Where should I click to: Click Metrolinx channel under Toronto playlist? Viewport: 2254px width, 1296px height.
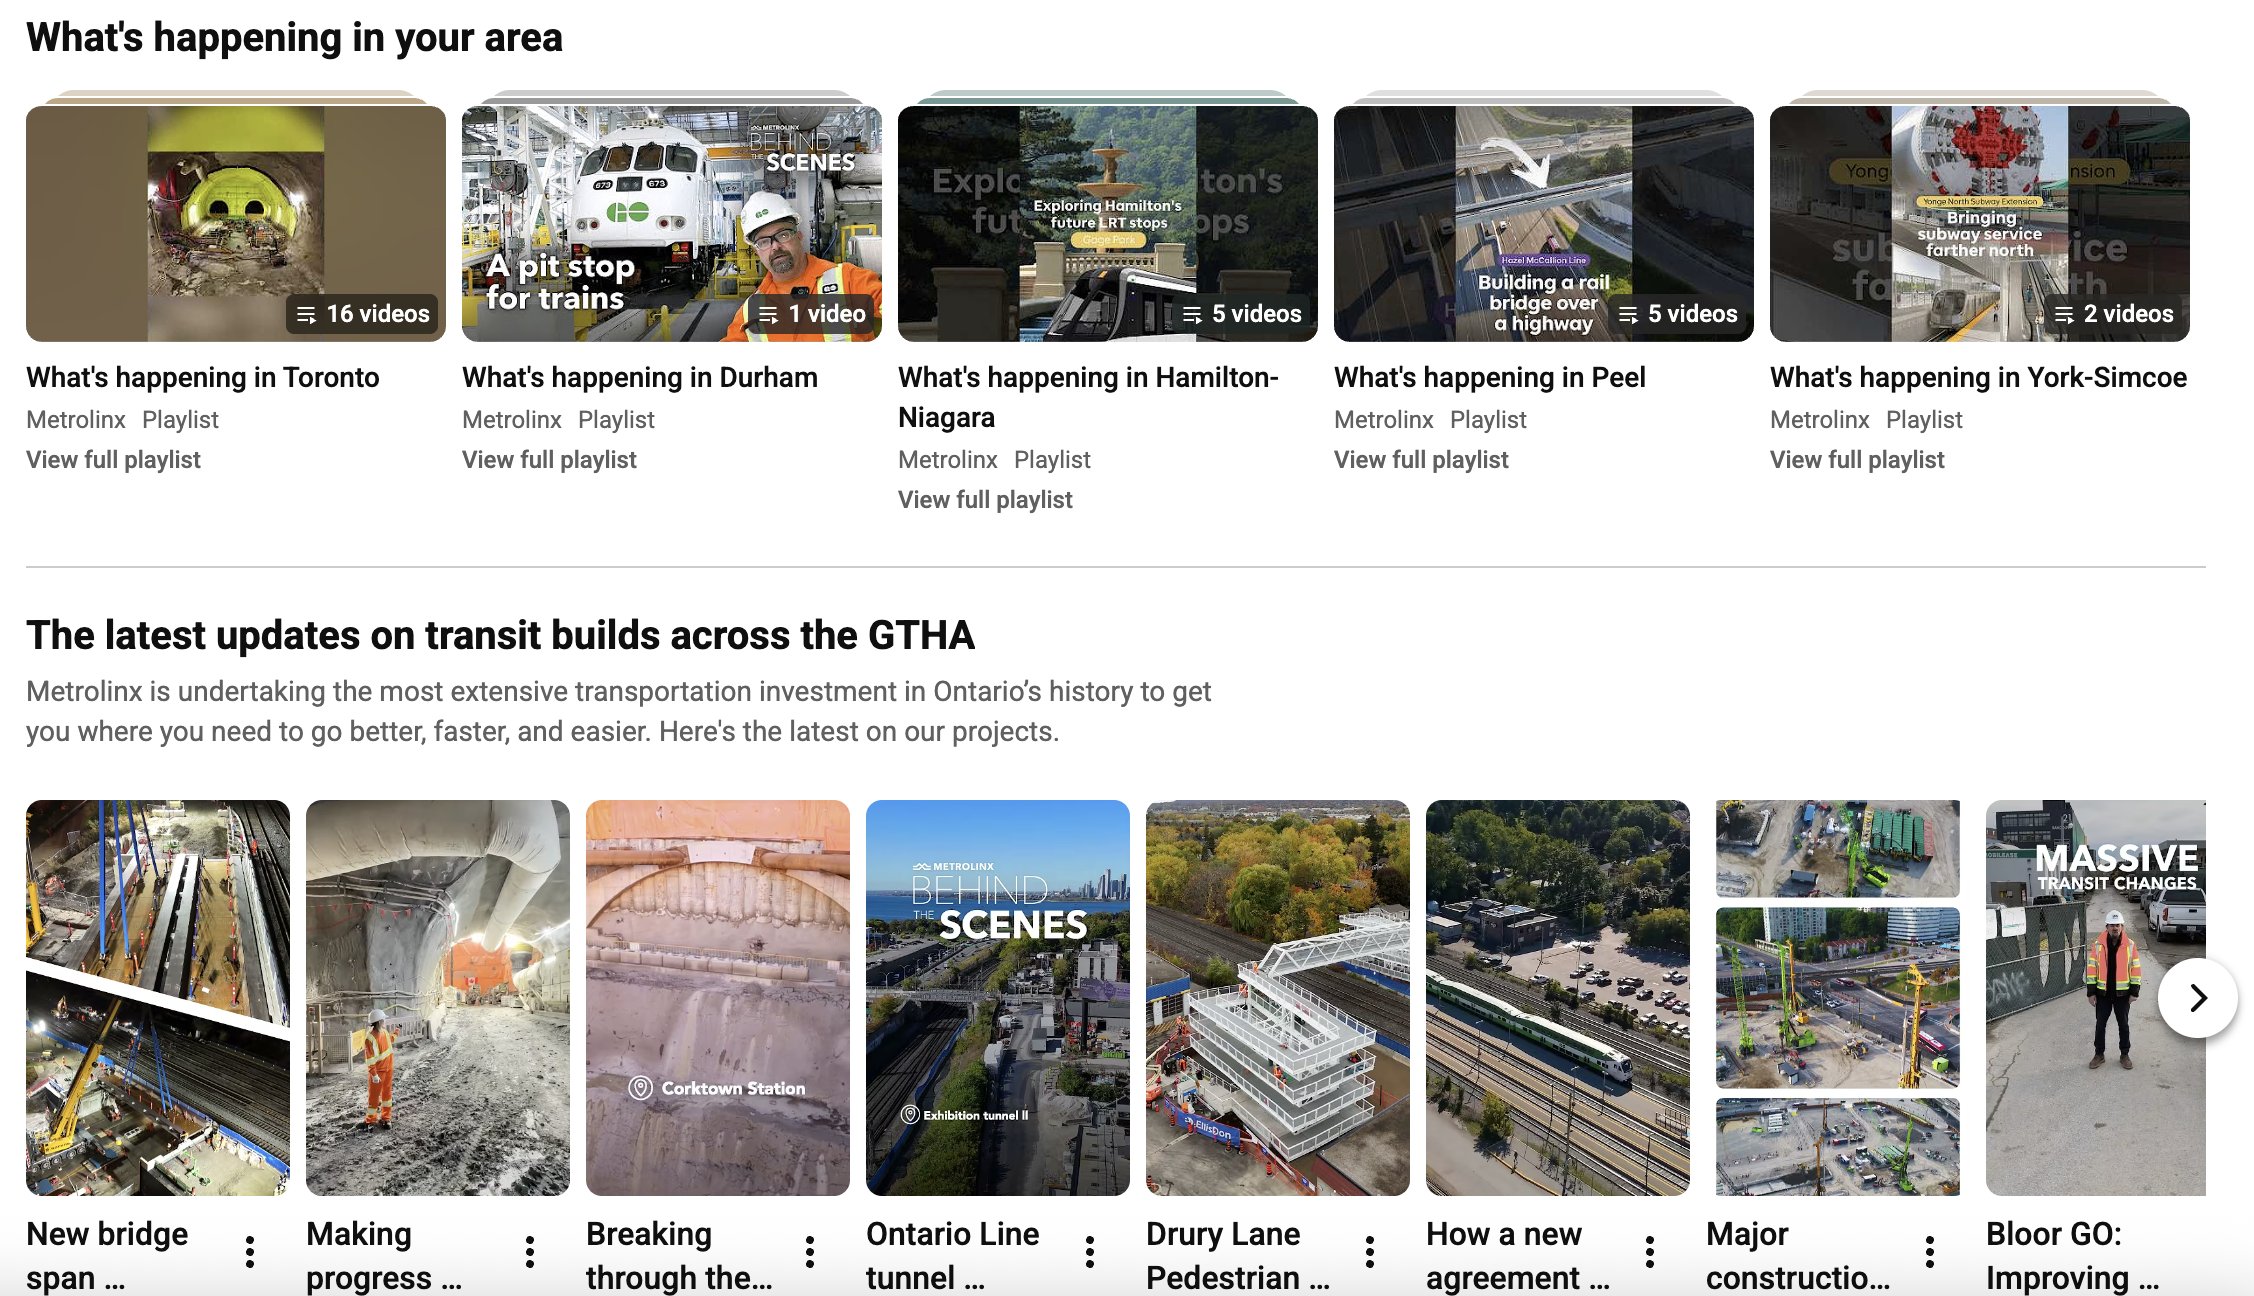coord(76,420)
